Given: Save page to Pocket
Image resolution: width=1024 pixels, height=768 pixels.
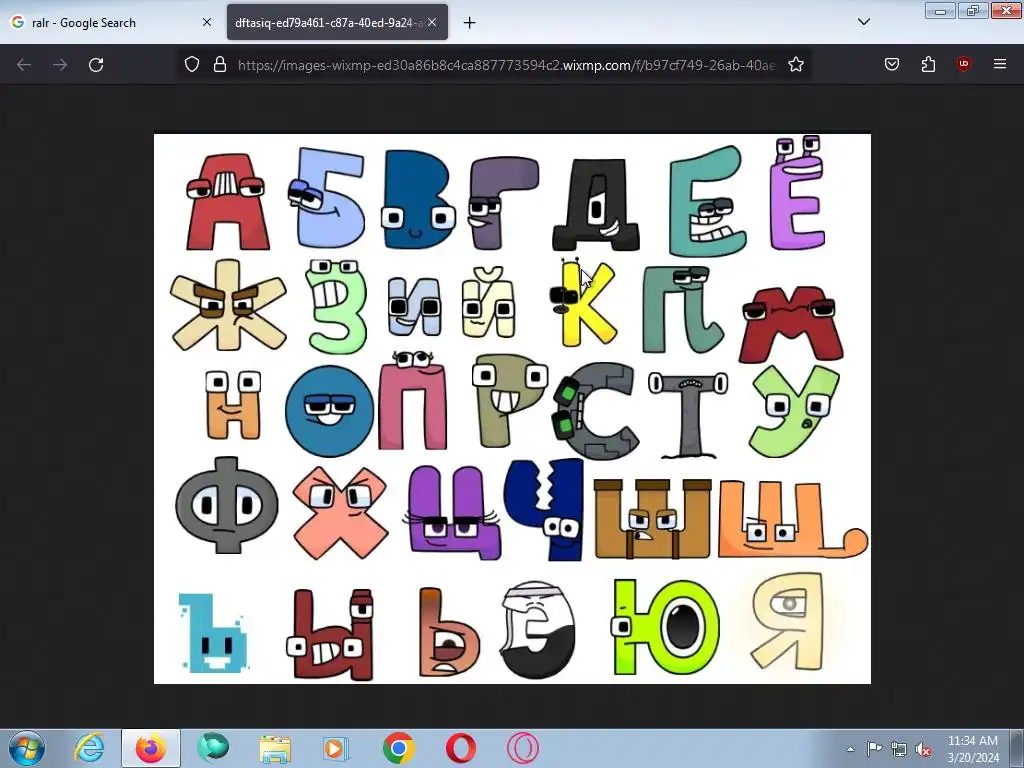Looking at the screenshot, I should pos(892,65).
